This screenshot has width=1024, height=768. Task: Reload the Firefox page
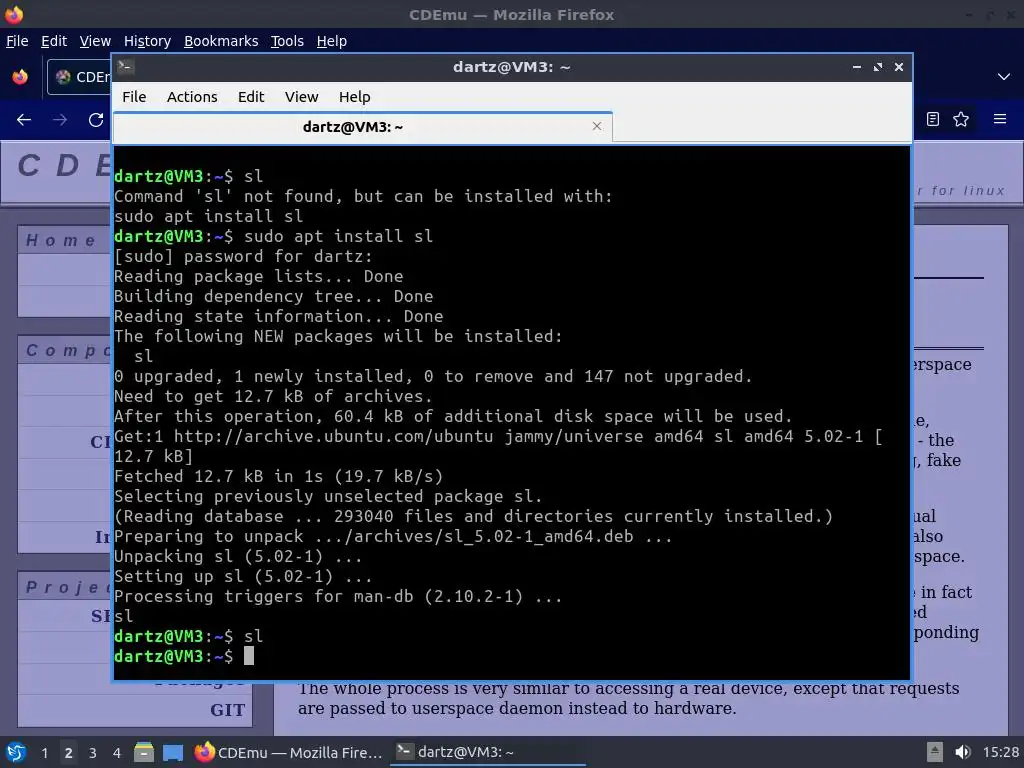coord(96,120)
